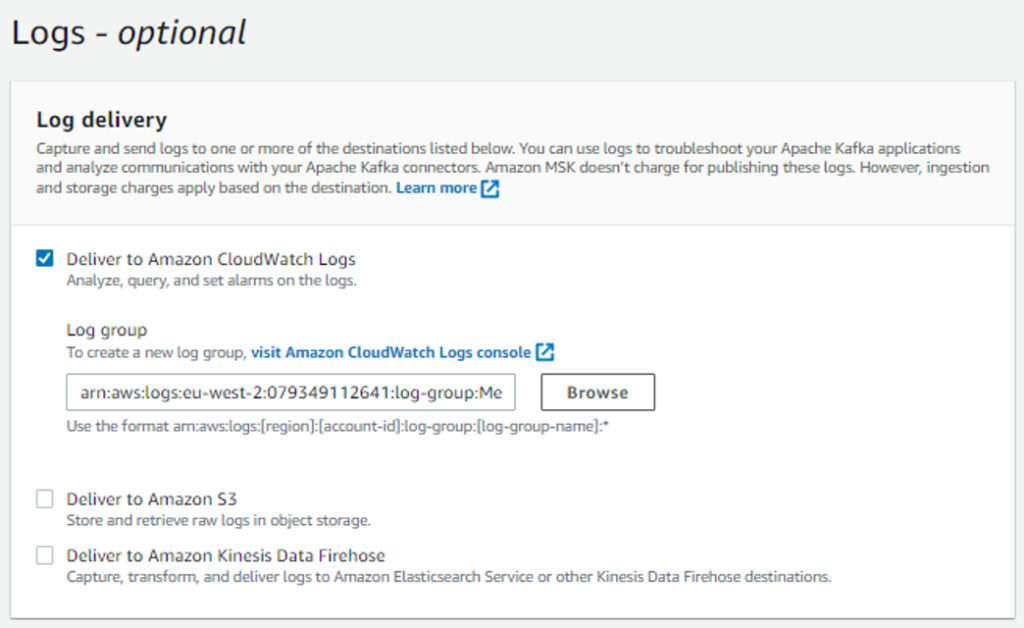Click the Logs - optional section title
The image size is (1024, 628).
(129, 33)
